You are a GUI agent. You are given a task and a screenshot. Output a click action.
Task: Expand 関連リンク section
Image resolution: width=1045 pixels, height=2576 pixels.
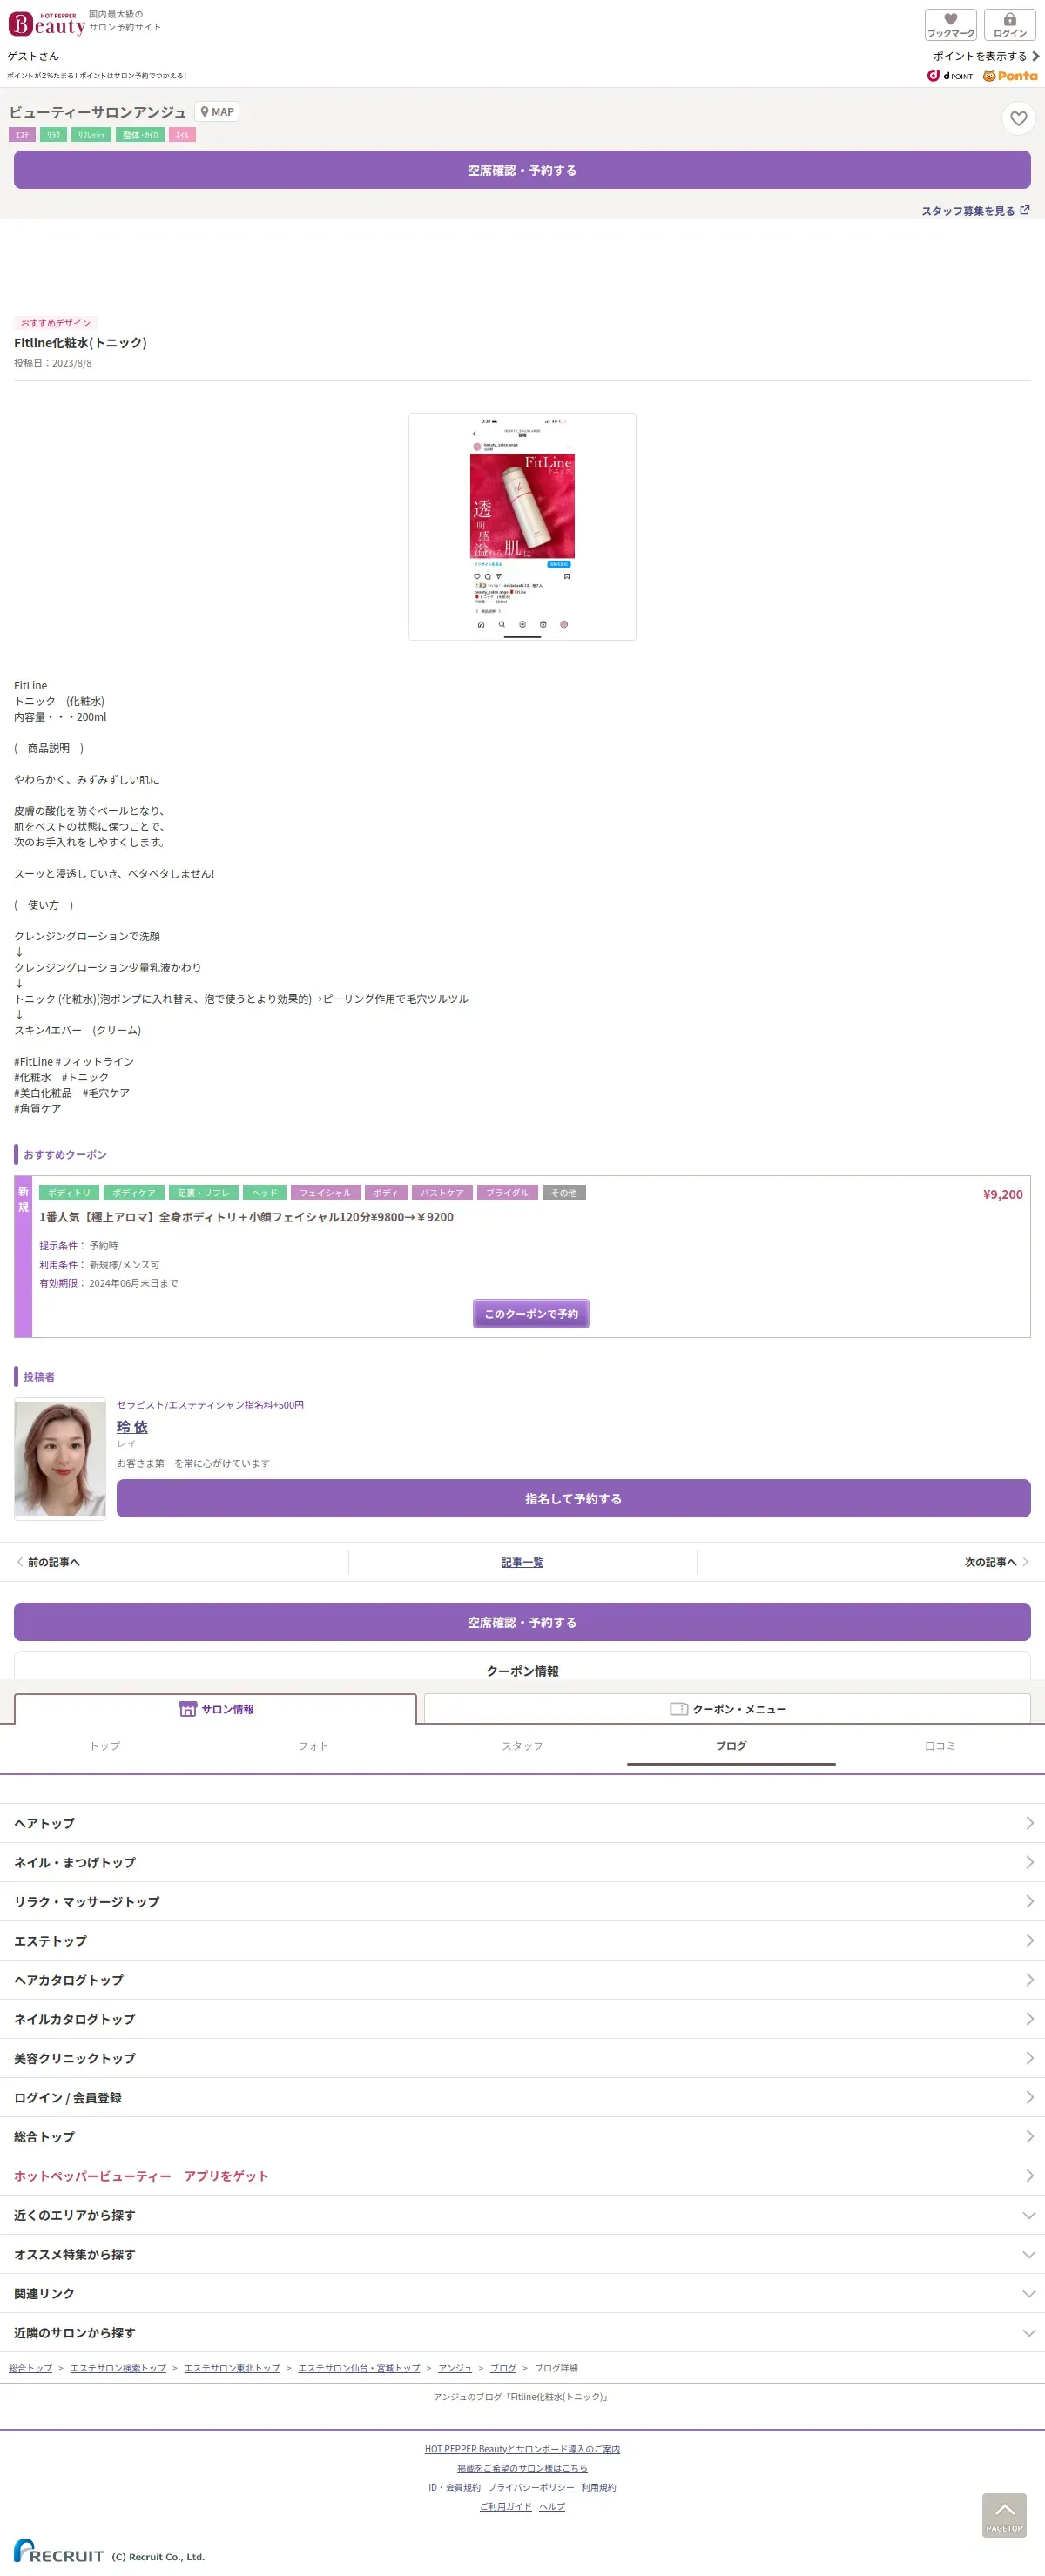[x=522, y=2293]
